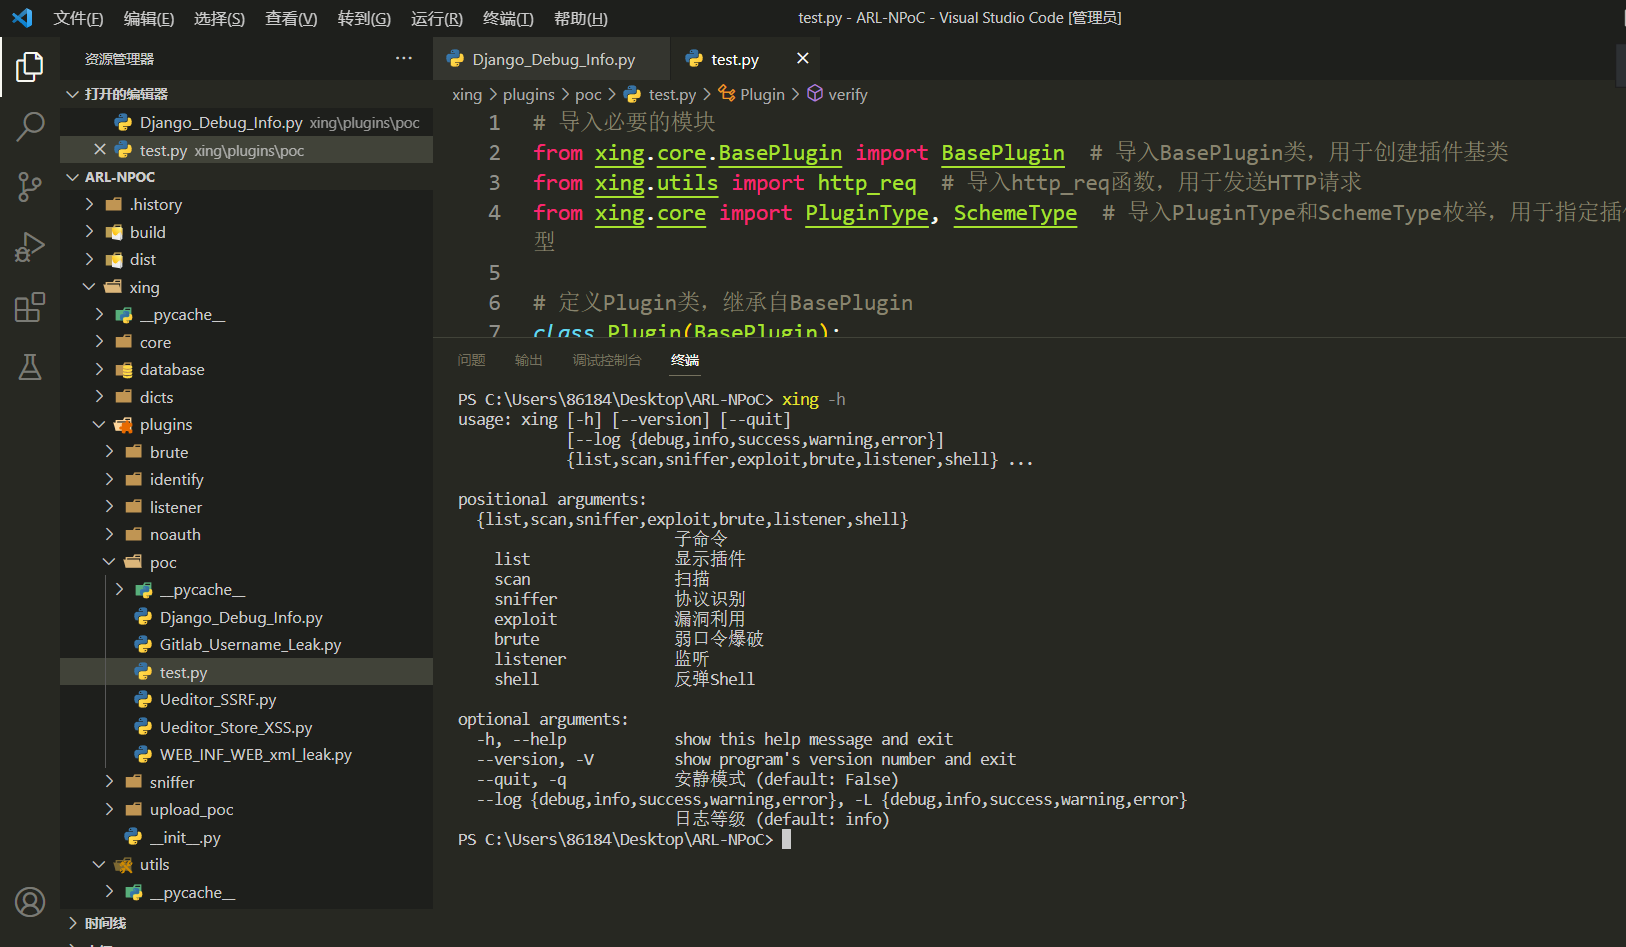The width and height of the screenshot is (1626, 947).
Task: Switch to the 调试控制台 panel tab
Action: point(606,360)
